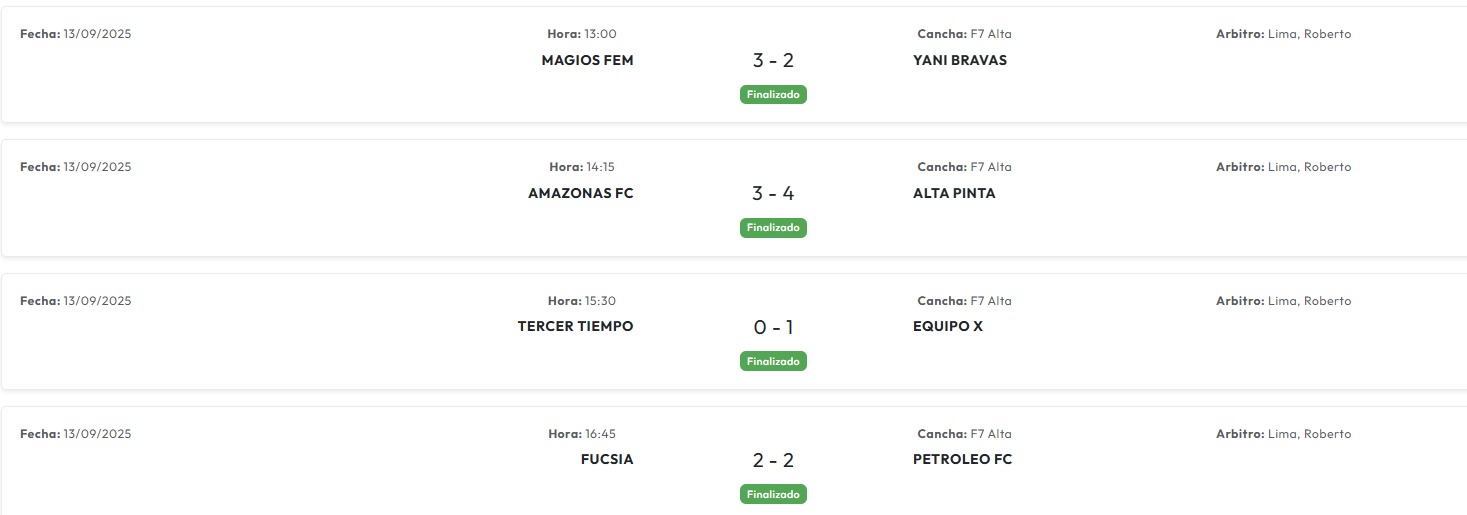Select the PETROLEO FC team
Image resolution: width=1467 pixels, height=515 pixels.
click(962, 460)
